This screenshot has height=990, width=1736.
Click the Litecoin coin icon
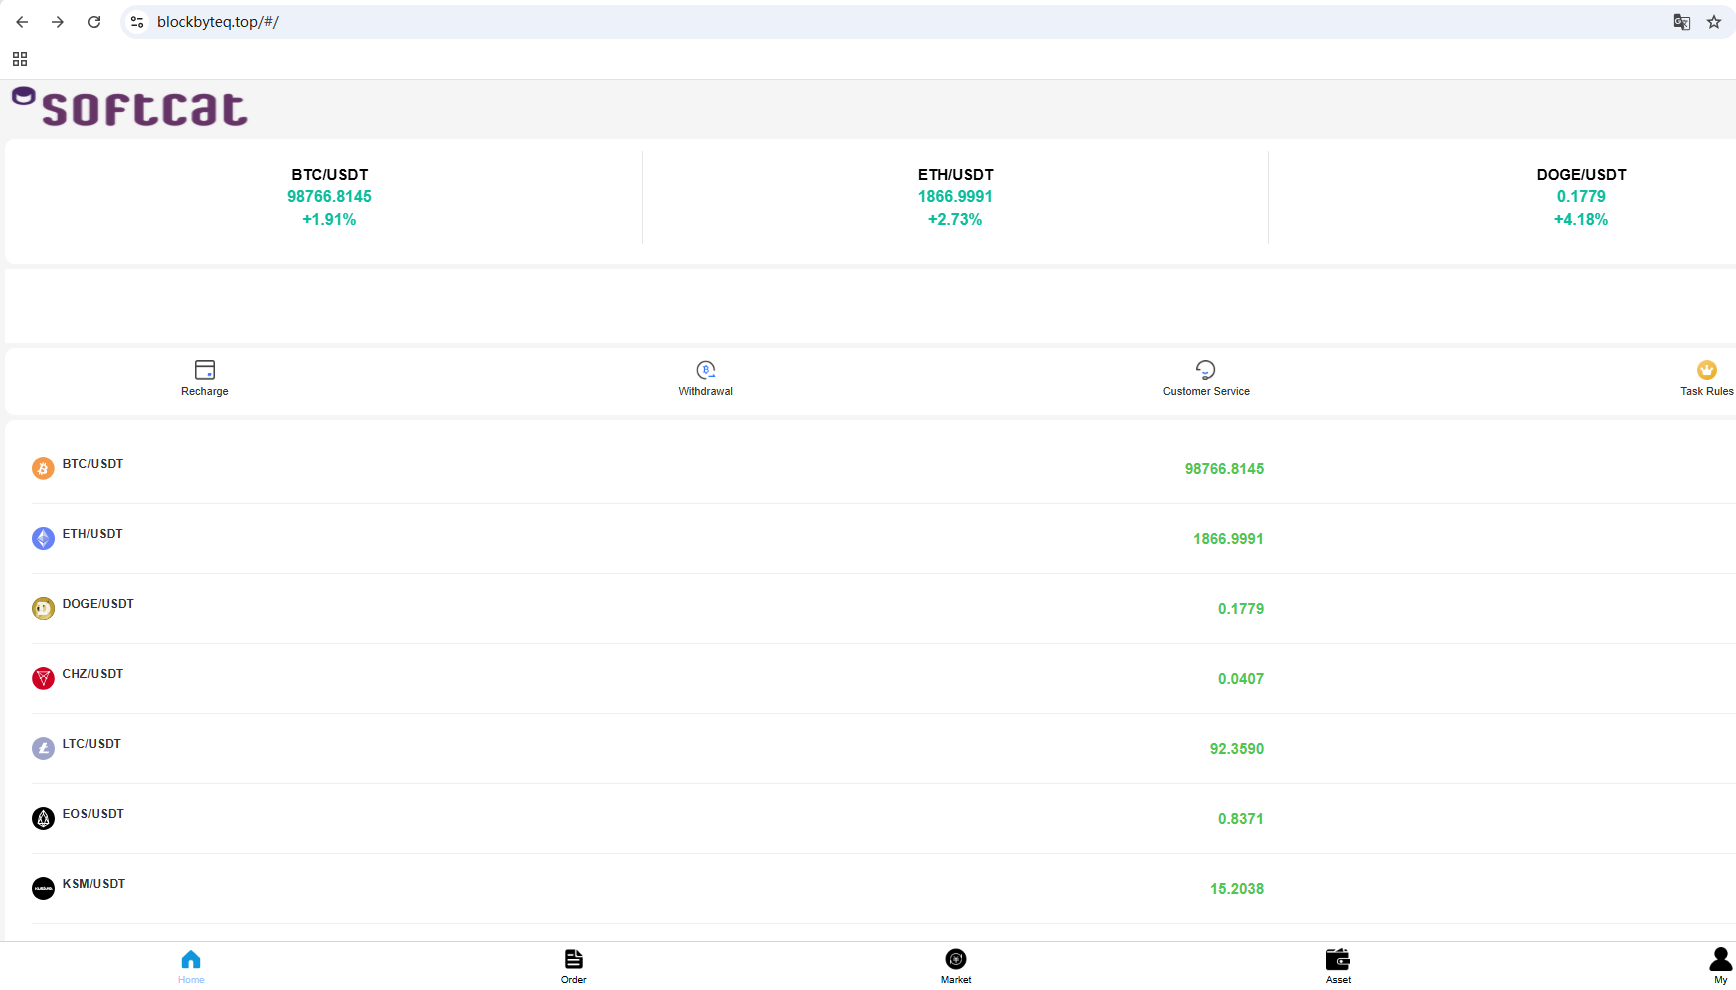43,748
